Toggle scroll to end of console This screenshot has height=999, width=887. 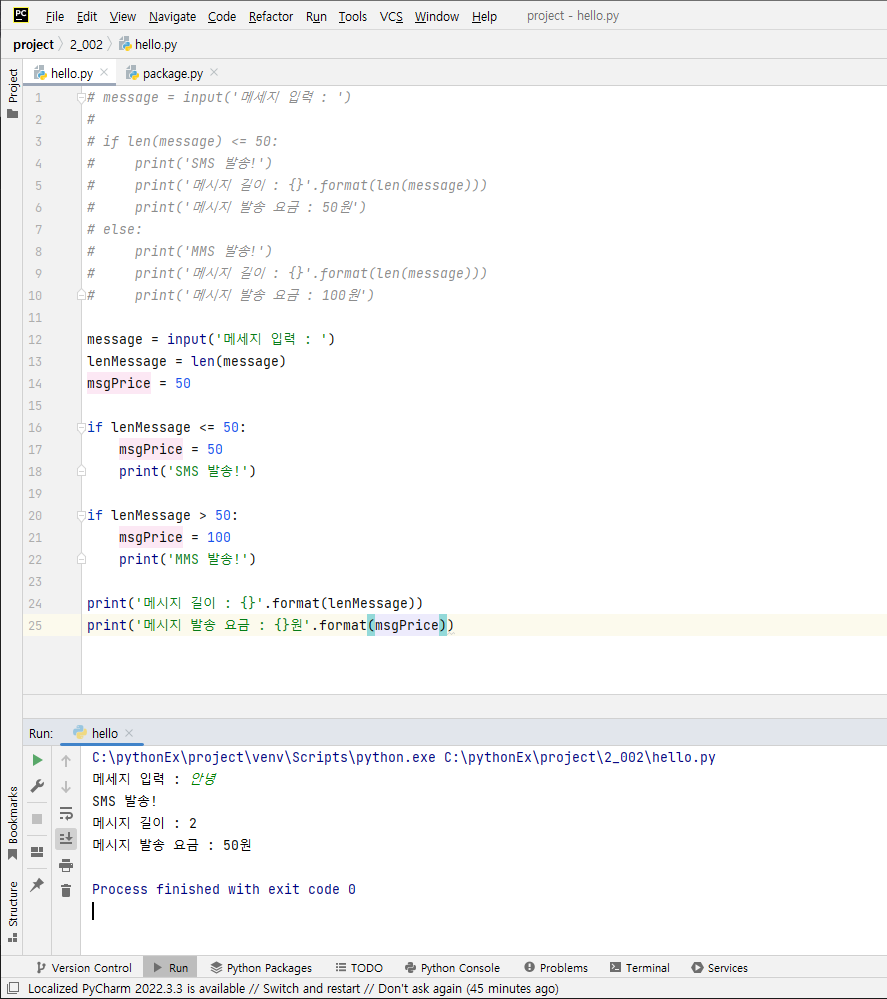coord(66,838)
